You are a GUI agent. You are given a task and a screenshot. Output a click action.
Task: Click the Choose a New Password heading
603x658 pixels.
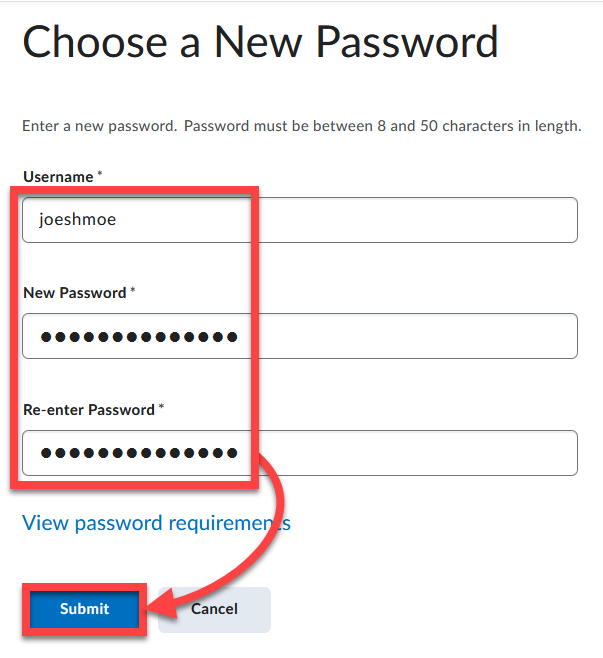pyautogui.click(x=261, y=42)
